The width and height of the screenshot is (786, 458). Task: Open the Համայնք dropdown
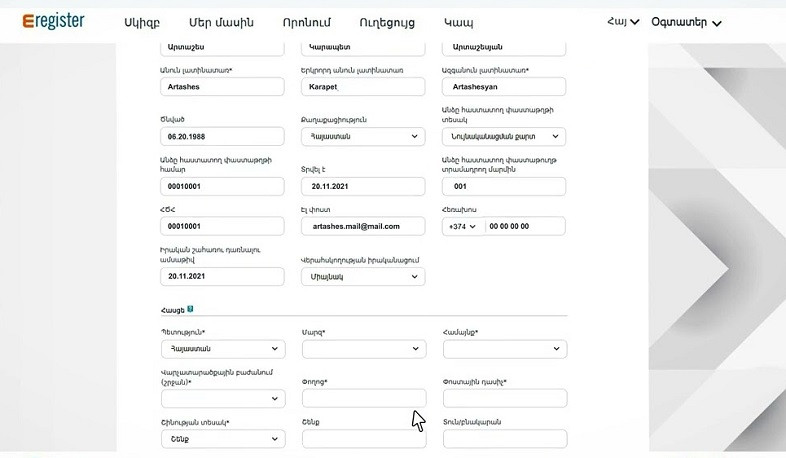click(x=504, y=349)
